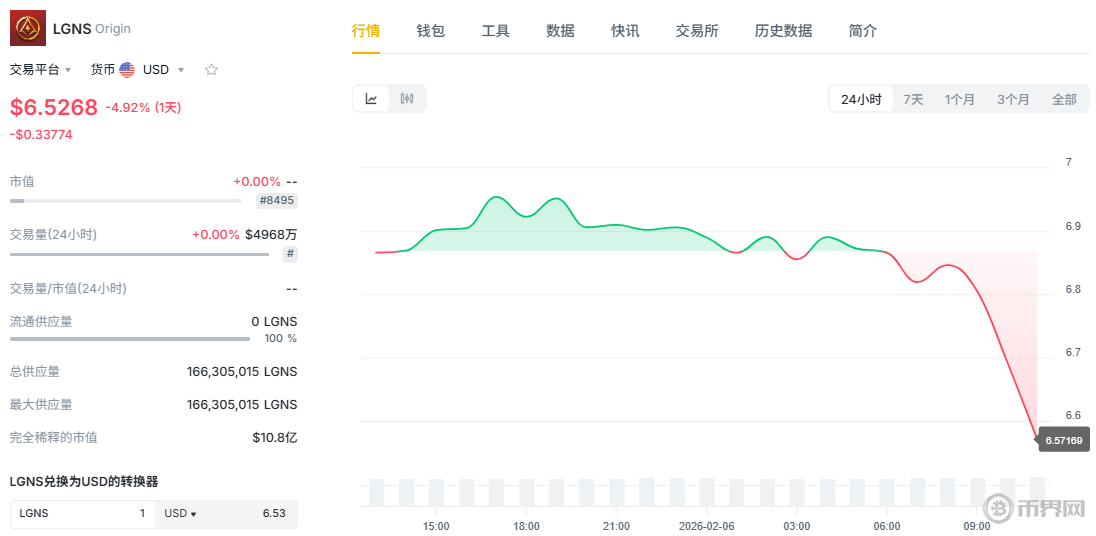Select the 1个月 time range

pyautogui.click(x=960, y=99)
